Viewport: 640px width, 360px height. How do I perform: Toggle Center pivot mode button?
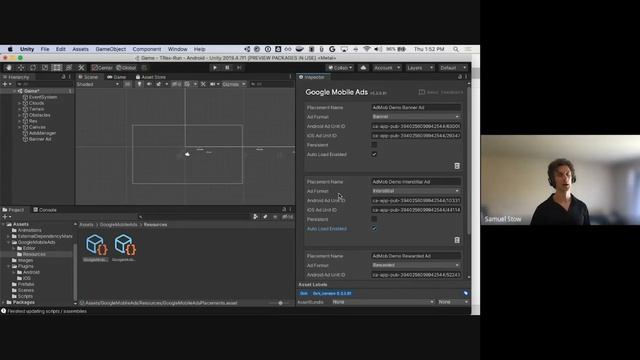(102, 68)
